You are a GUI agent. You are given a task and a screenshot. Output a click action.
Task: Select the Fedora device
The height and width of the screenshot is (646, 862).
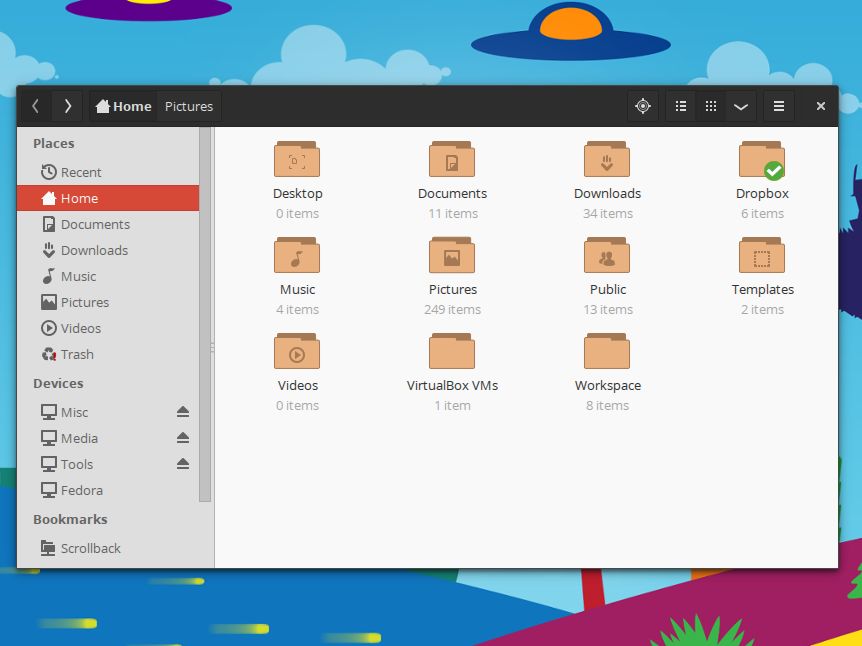[x=108, y=490]
